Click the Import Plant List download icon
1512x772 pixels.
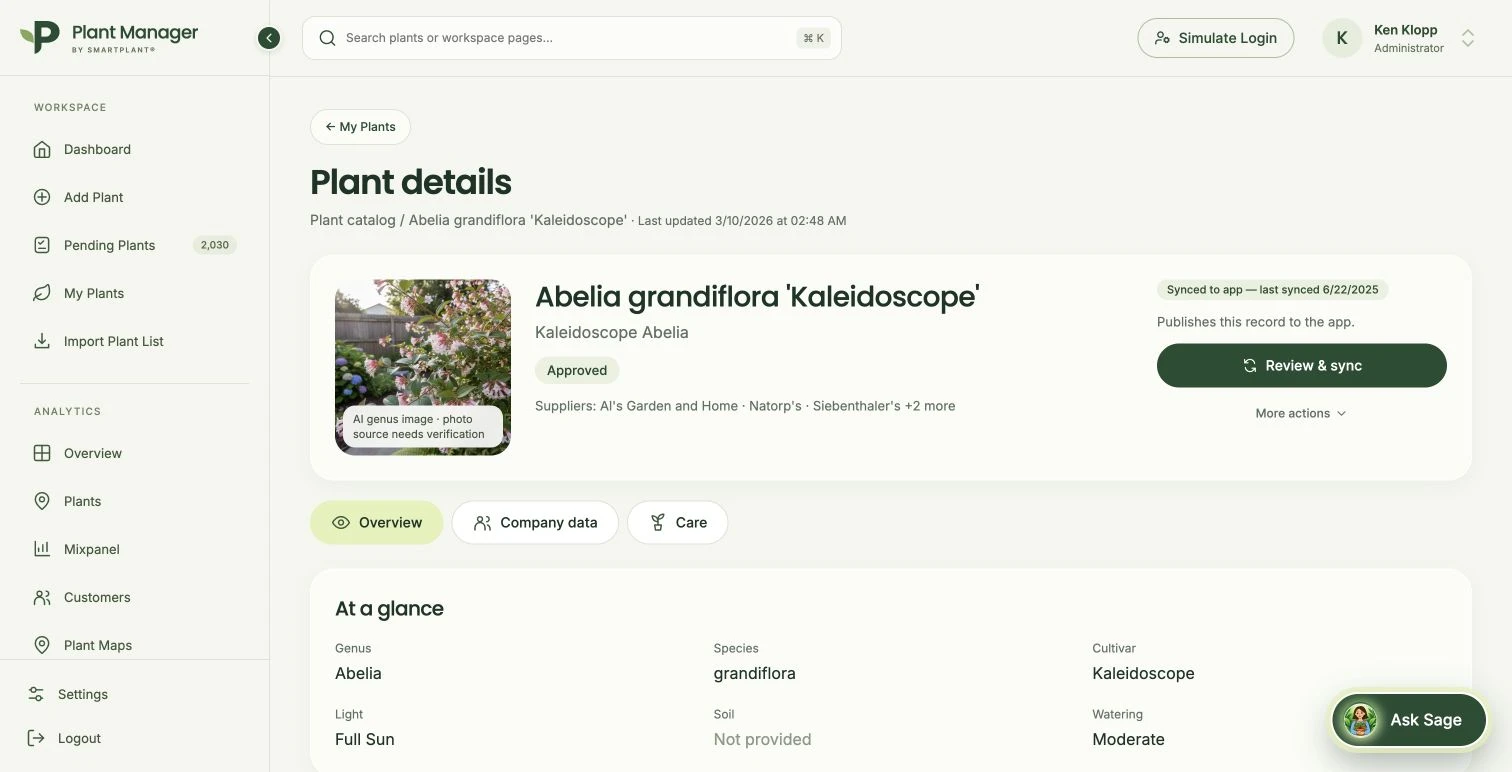tap(42, 341)
